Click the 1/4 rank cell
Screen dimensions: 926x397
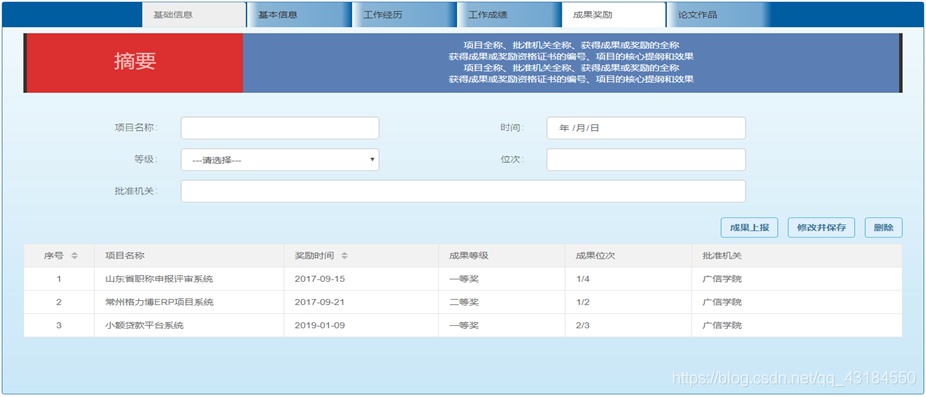coord(628,279)
